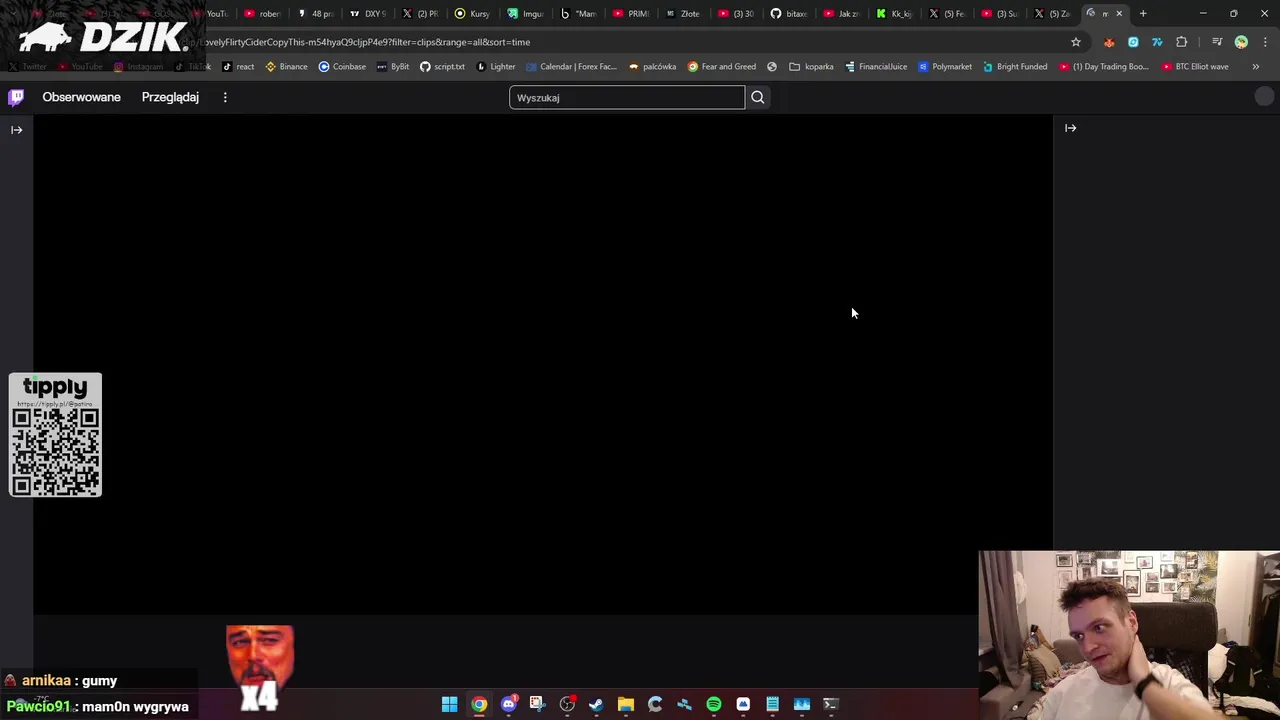Open the user avatar menu
The image size is (1280, 720).
1264,96
